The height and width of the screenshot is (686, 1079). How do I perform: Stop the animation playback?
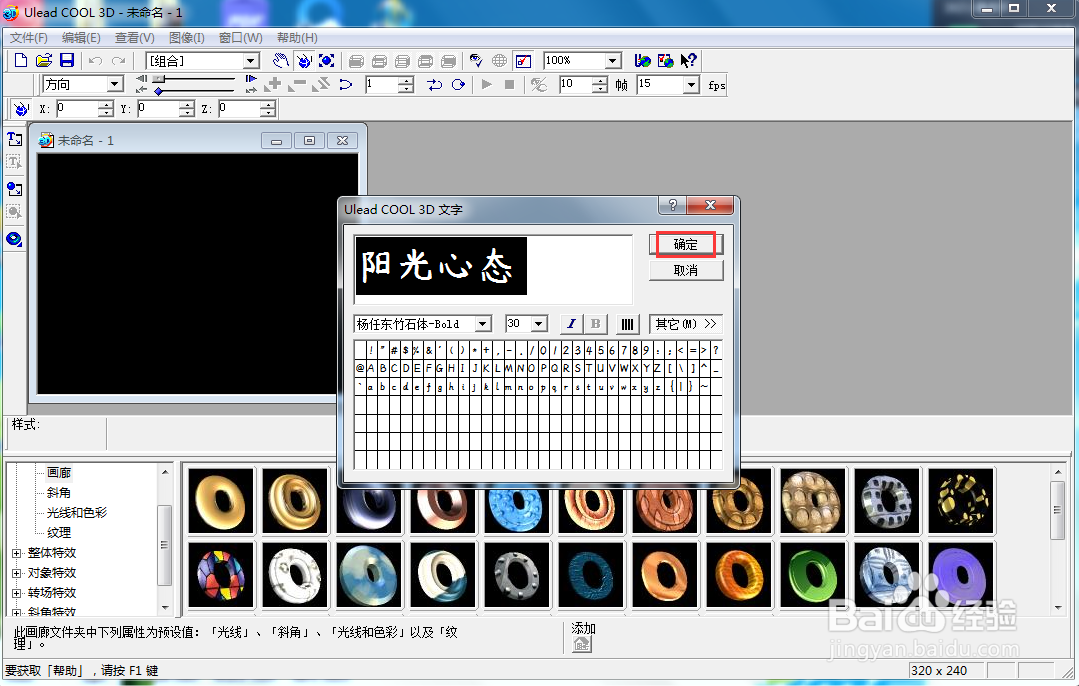pos(509,85)
